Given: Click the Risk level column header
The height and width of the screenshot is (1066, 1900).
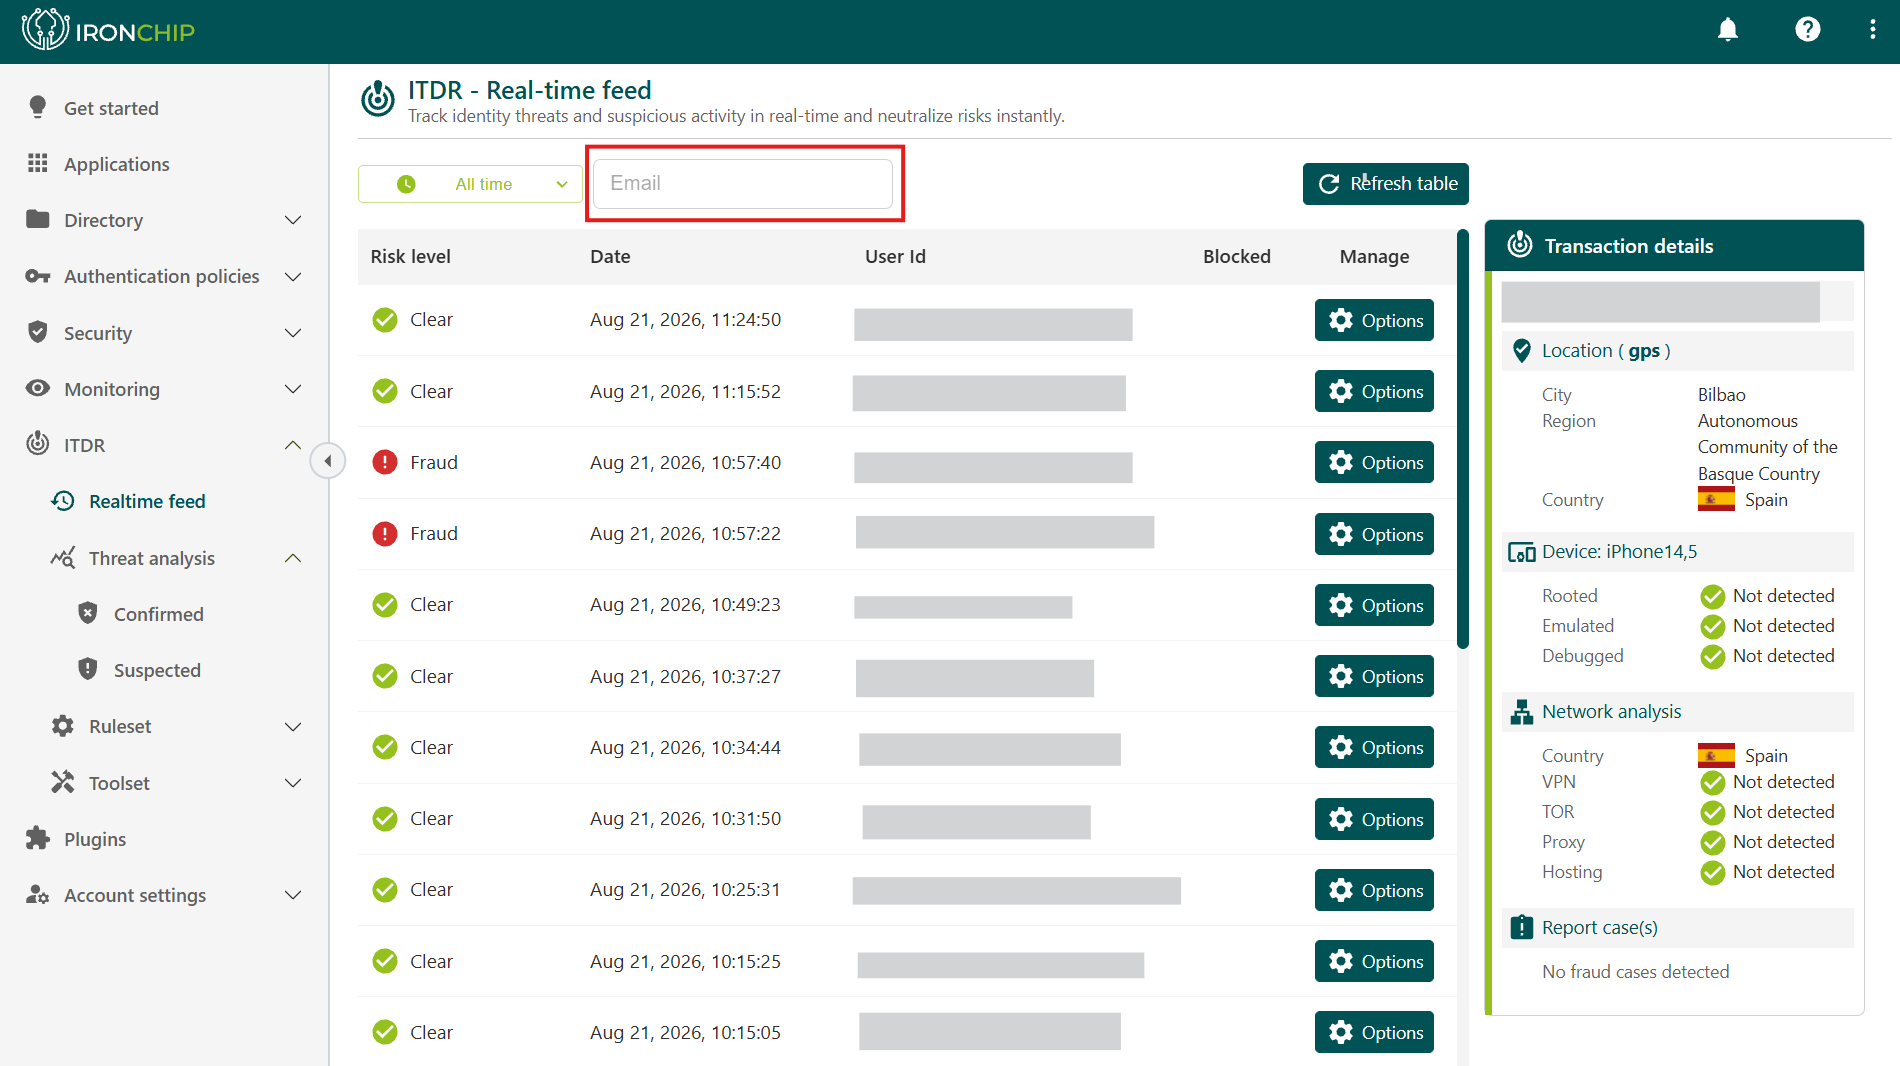Looking at the screenshot, I should pyautogui.click(x=410, y=257).
